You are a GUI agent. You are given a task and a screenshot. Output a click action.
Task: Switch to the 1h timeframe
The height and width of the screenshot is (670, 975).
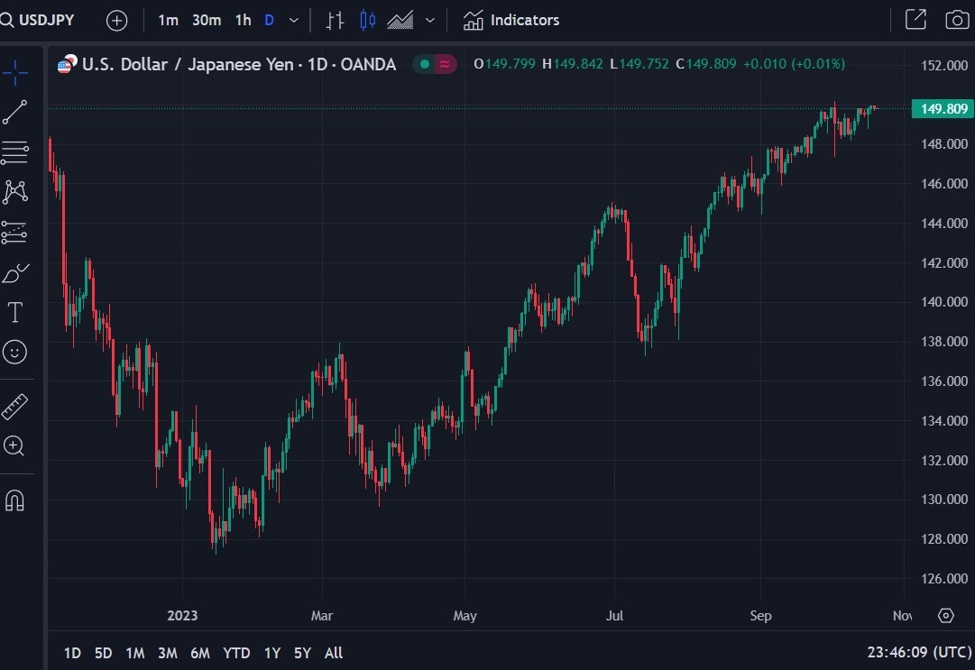click(243, 20)
